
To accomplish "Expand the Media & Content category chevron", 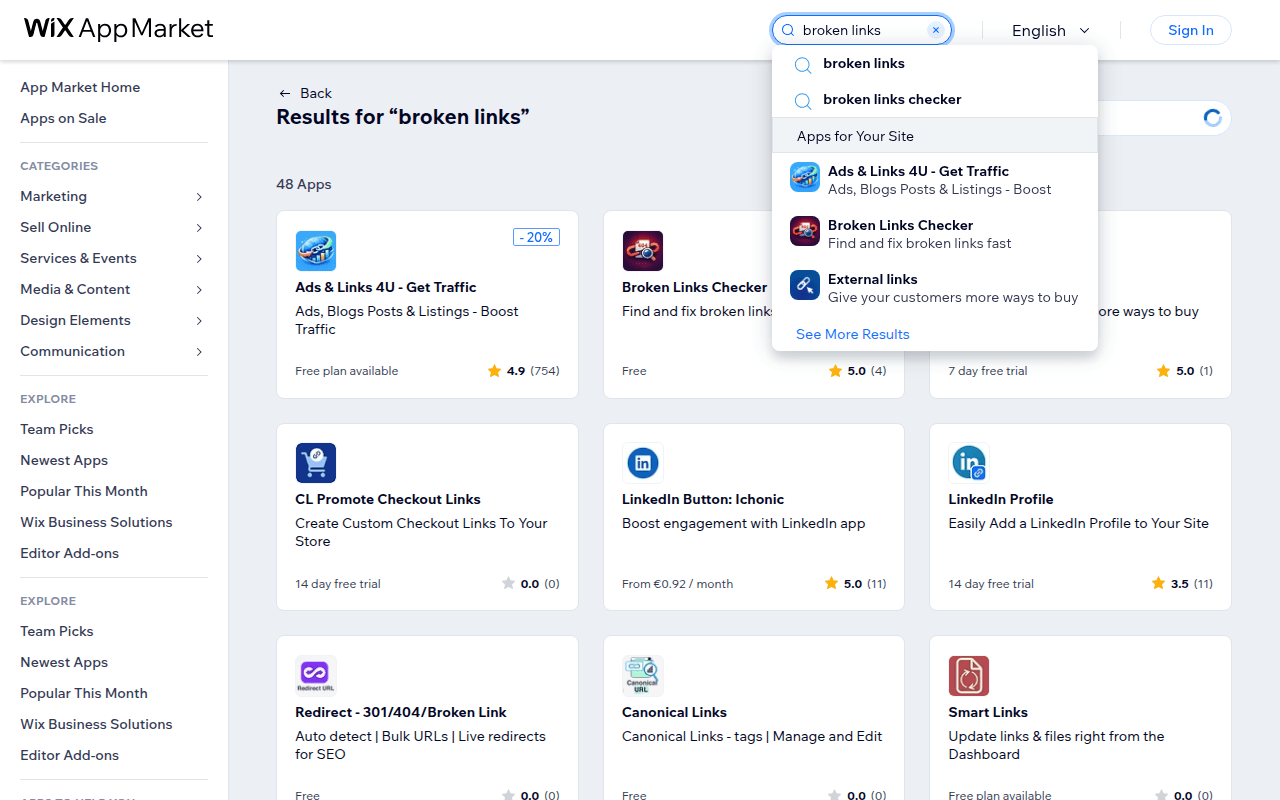I will pos(199,290).
